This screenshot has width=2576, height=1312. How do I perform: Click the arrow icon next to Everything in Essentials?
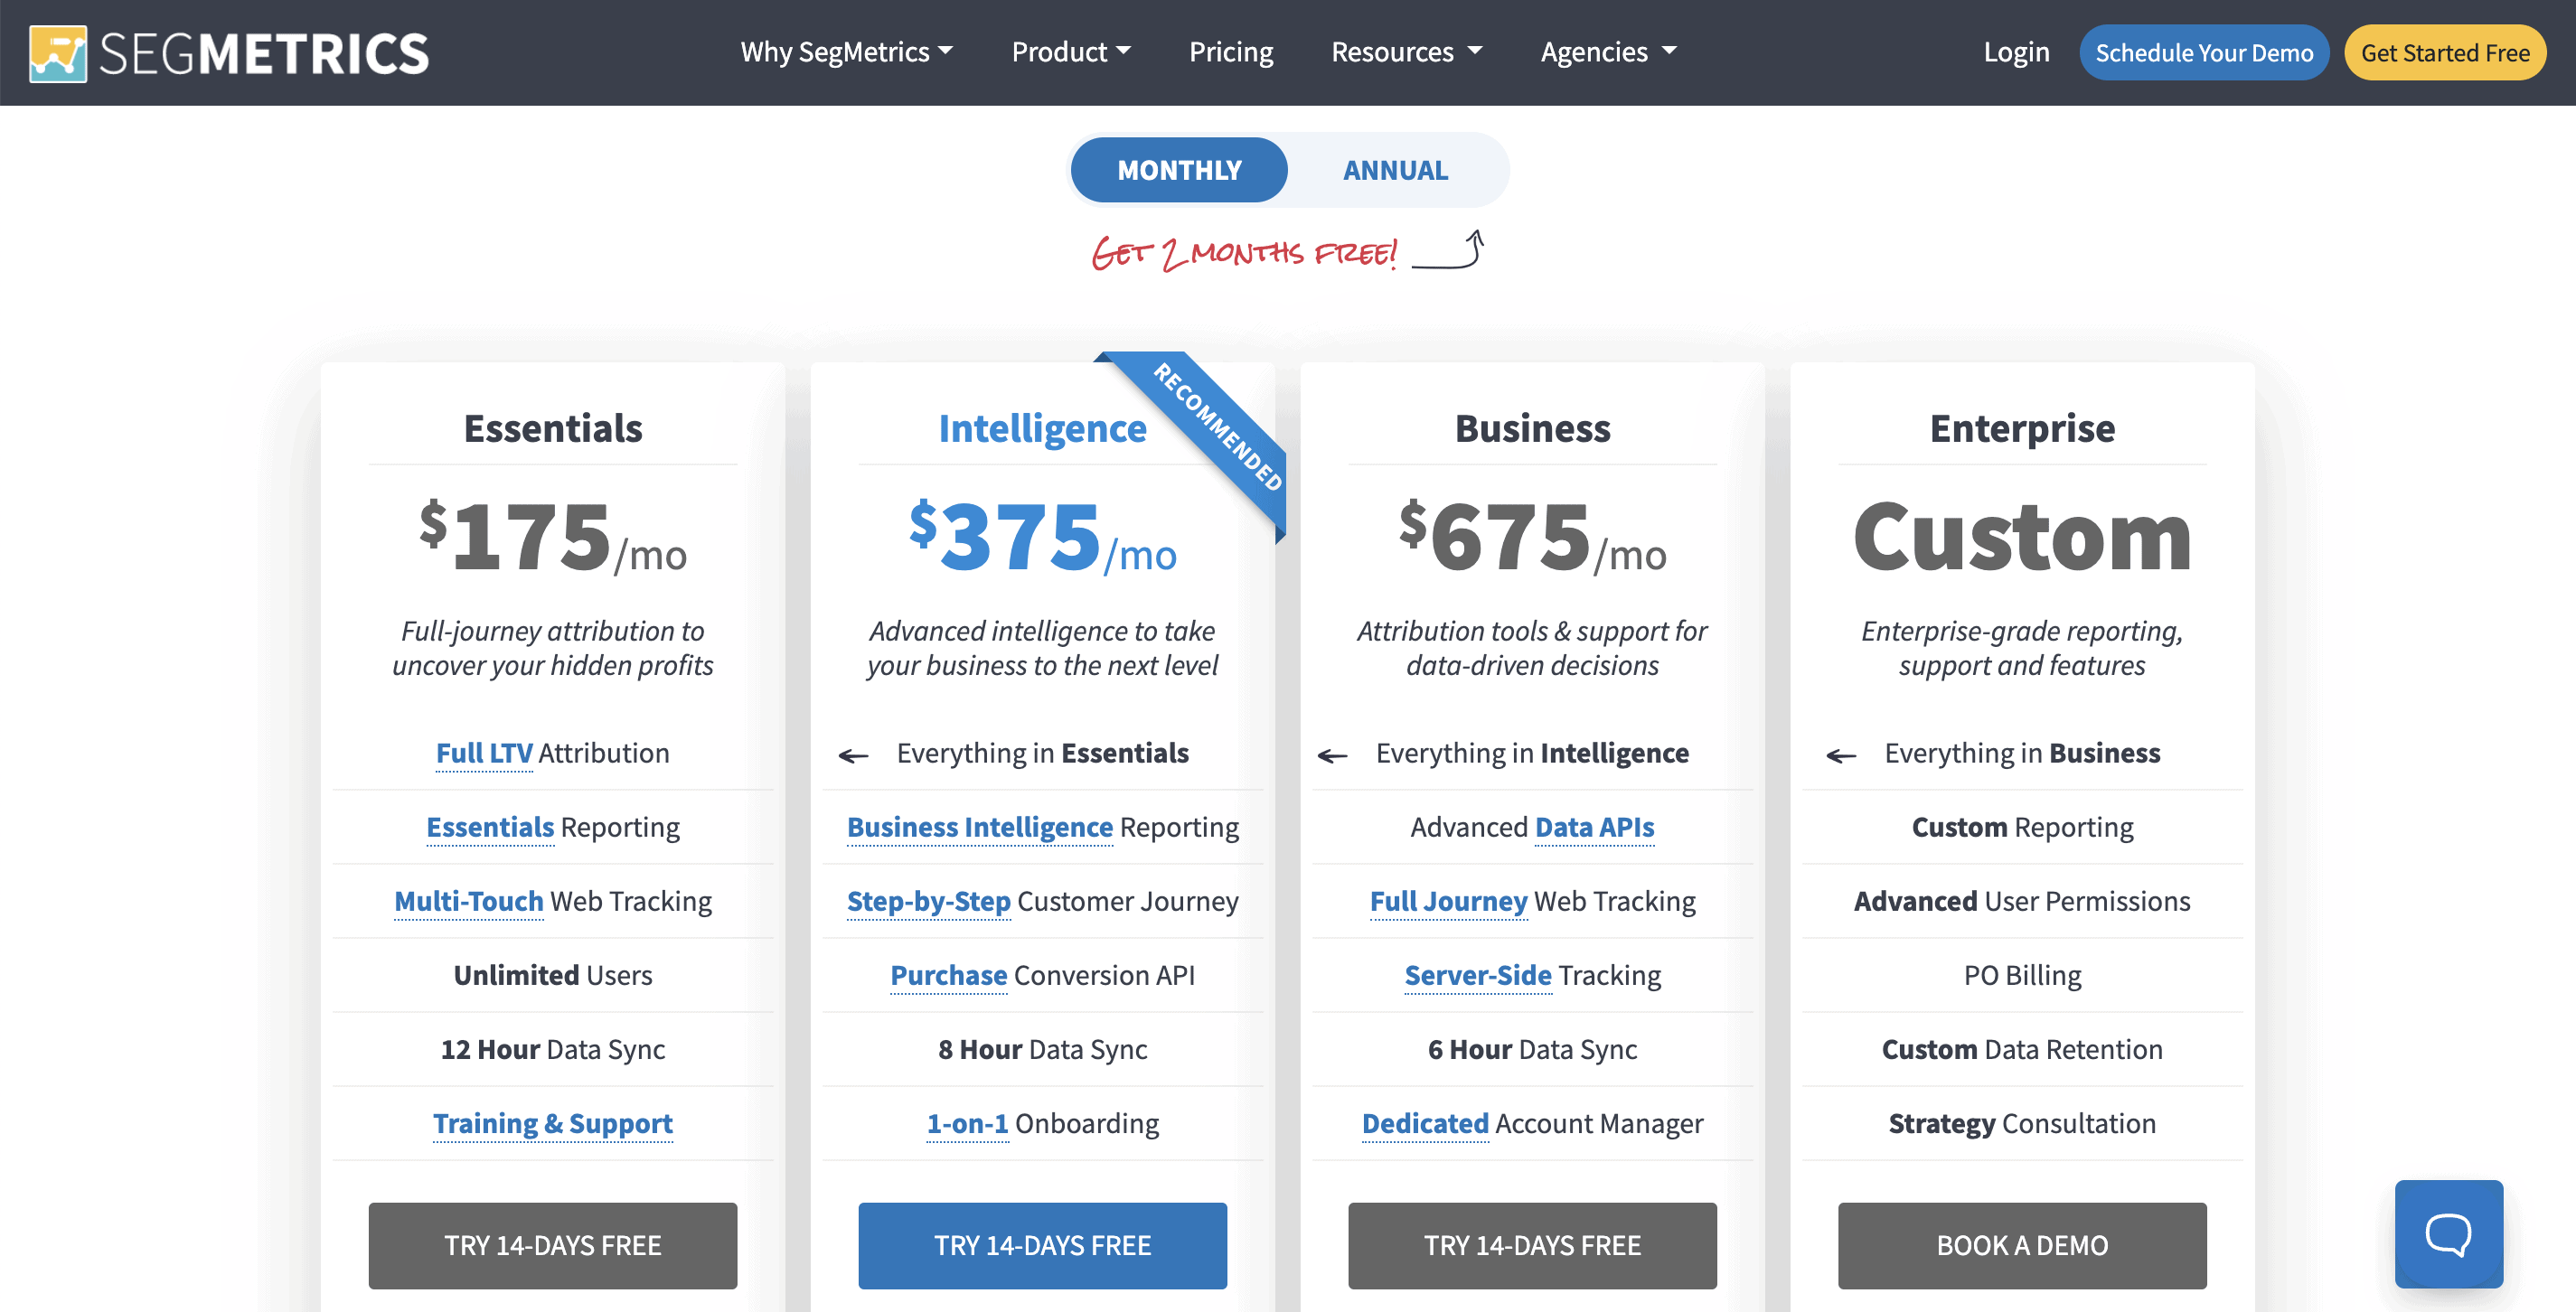pos(855,753)
